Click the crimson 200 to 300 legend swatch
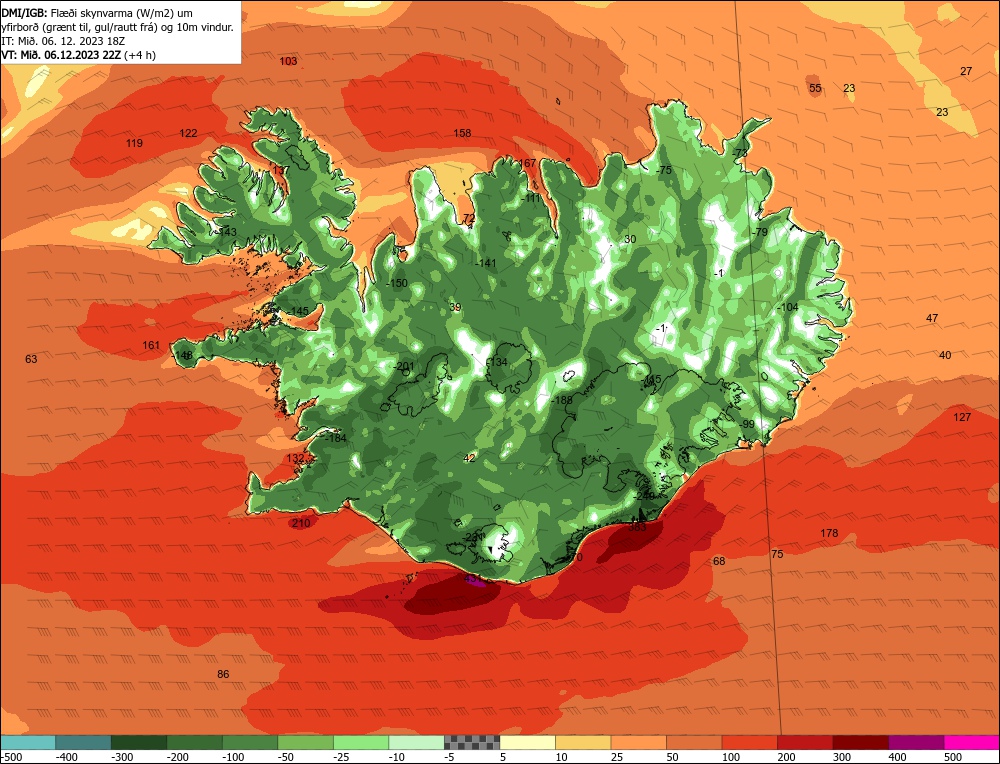Viewport: 1000px width, 764px height. (805, 742)
